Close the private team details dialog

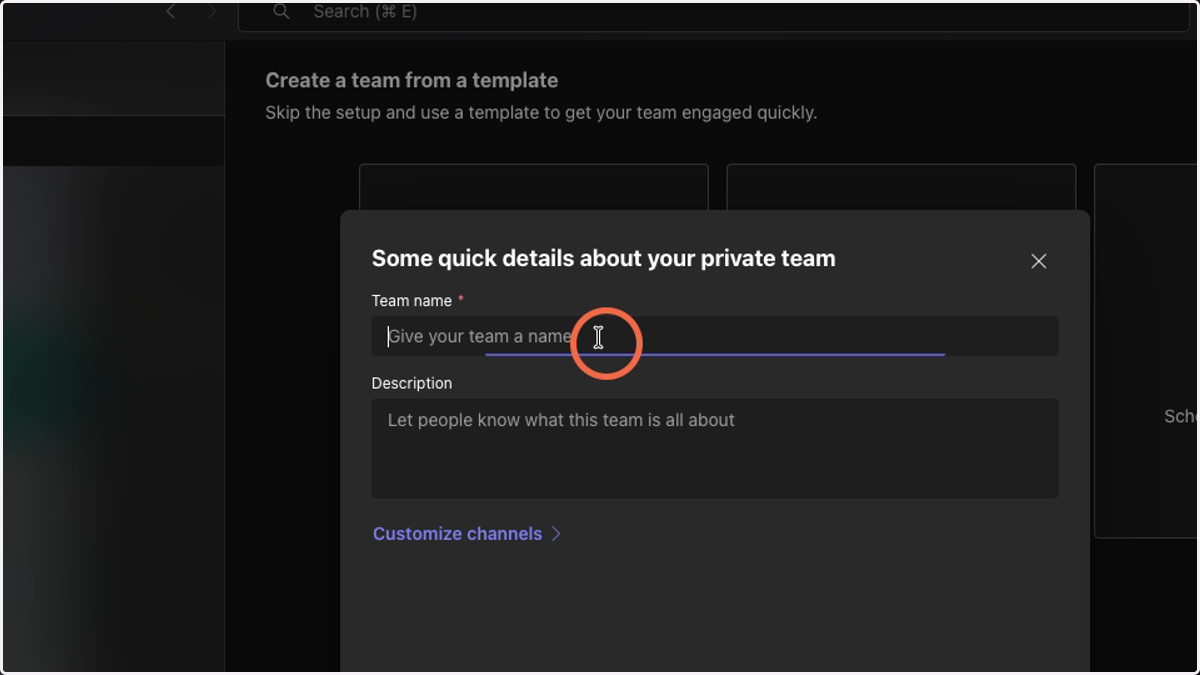coord(1039,261)
